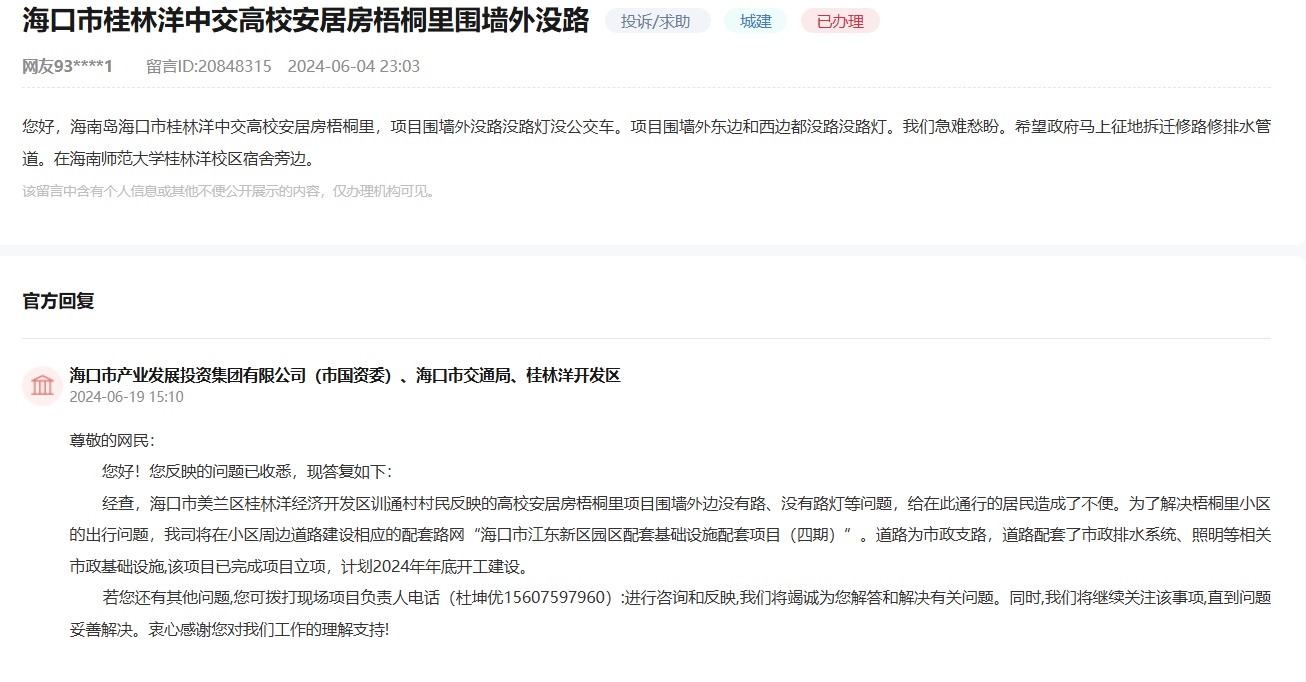Click the 留言ID:20848315 text
Screen dimensions: 1306x682
[x=208, y=66]
